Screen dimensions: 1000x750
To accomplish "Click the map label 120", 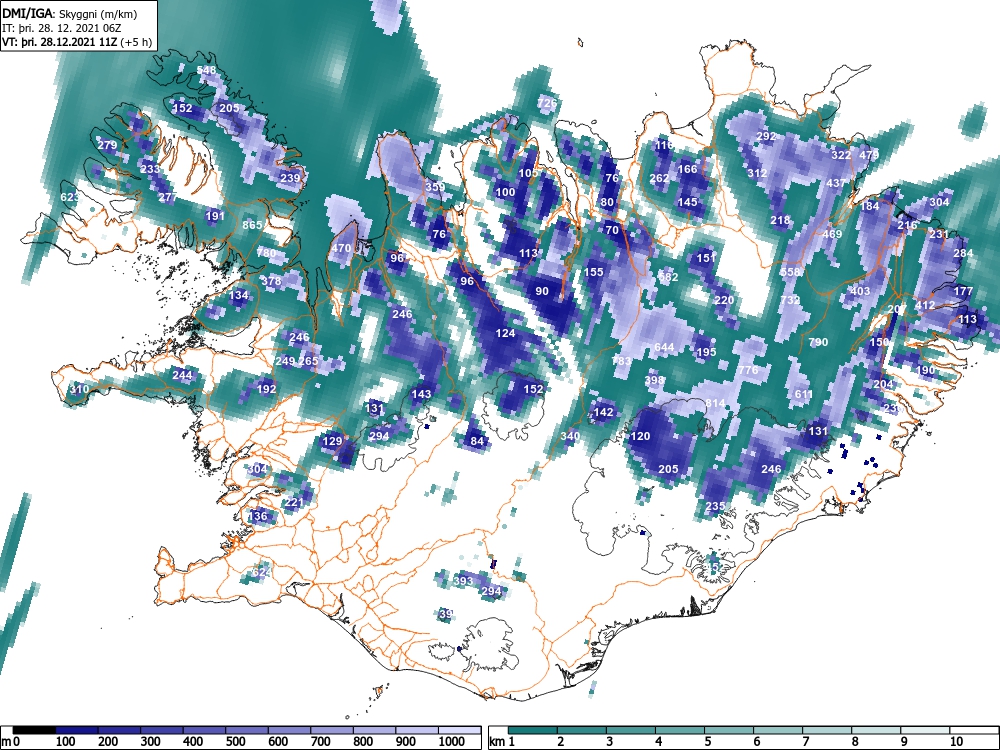I will [x=640, y=436].
